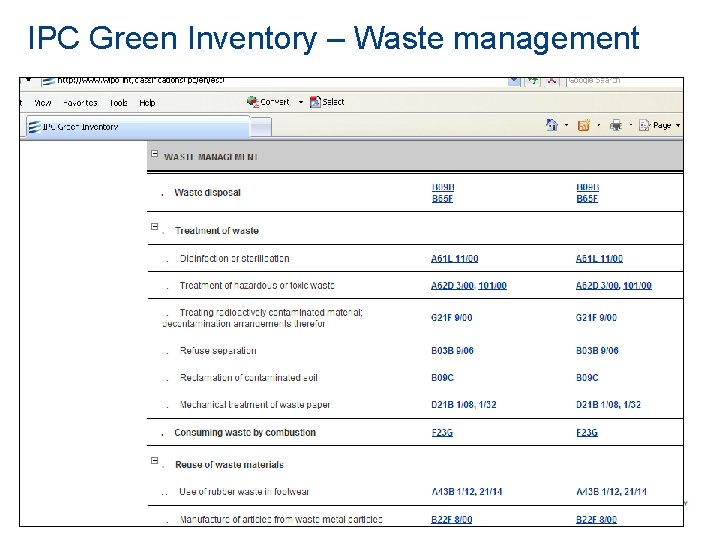Click B09C code in first column
This screenshot has height=540, width=720.
[x=442, y=377]
